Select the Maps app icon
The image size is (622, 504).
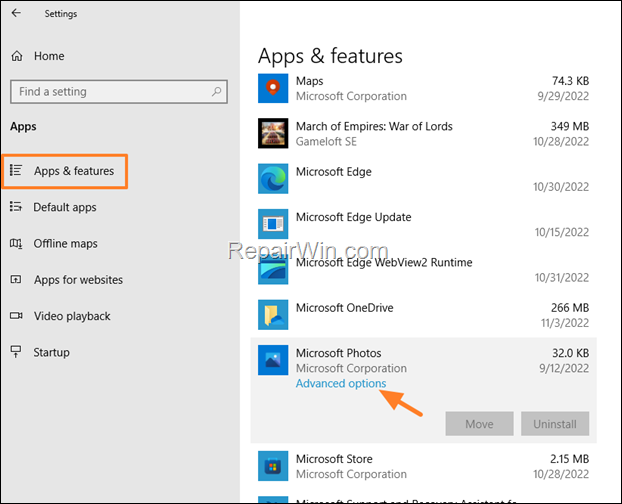273,88
